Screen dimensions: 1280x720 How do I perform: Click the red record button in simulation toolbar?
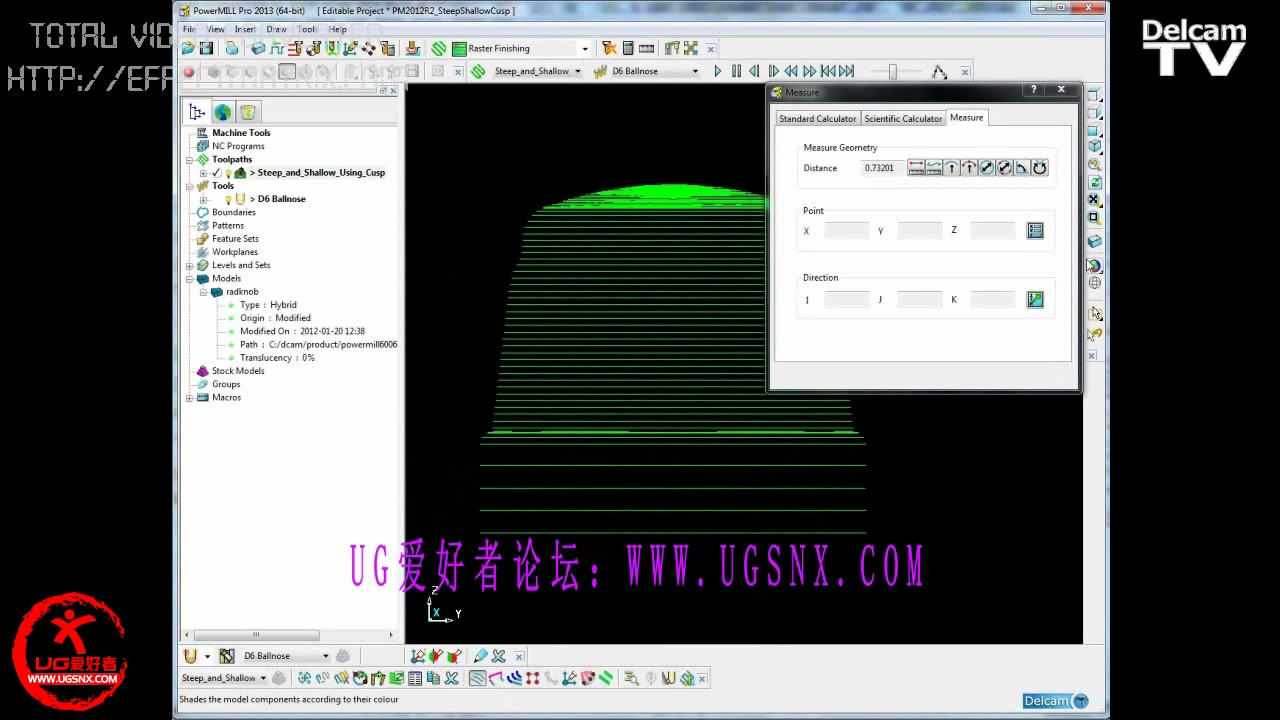[189, 72]
